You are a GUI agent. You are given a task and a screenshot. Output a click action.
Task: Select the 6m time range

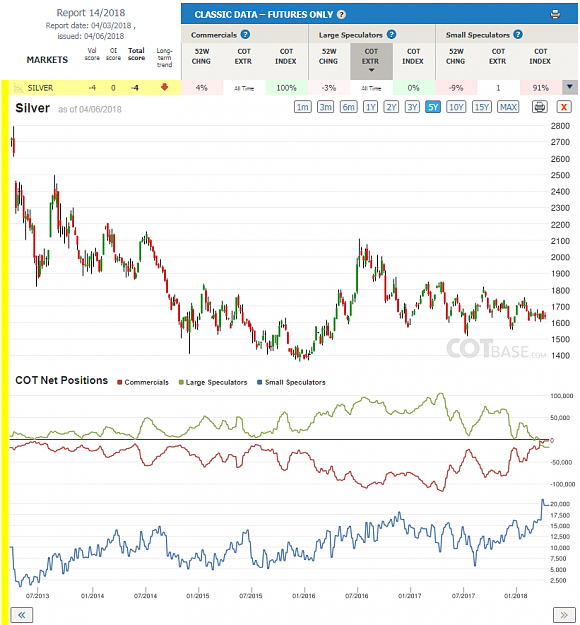[x=348, y=107]
